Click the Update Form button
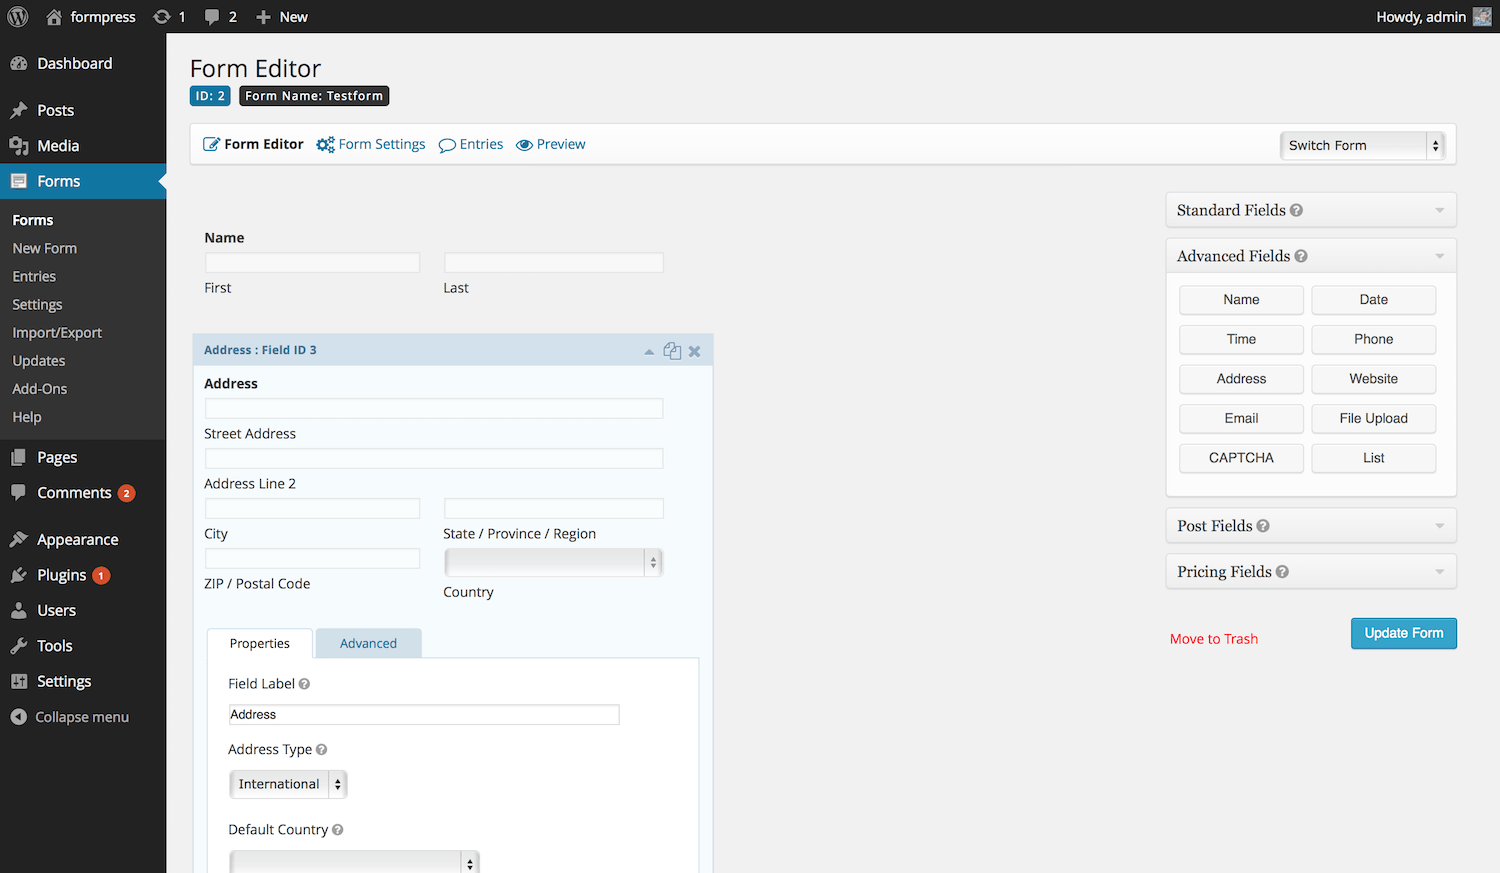The height and width of the screenshot is (873, 1500). click(1403, 633)
